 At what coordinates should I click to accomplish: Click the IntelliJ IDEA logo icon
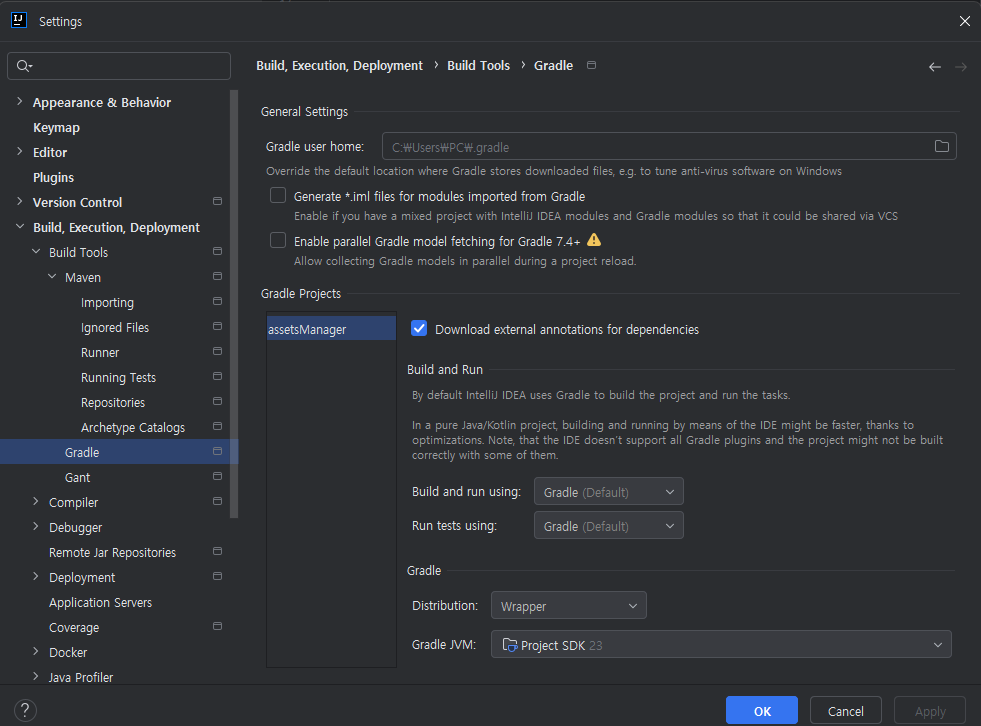(x=19, y=20)
